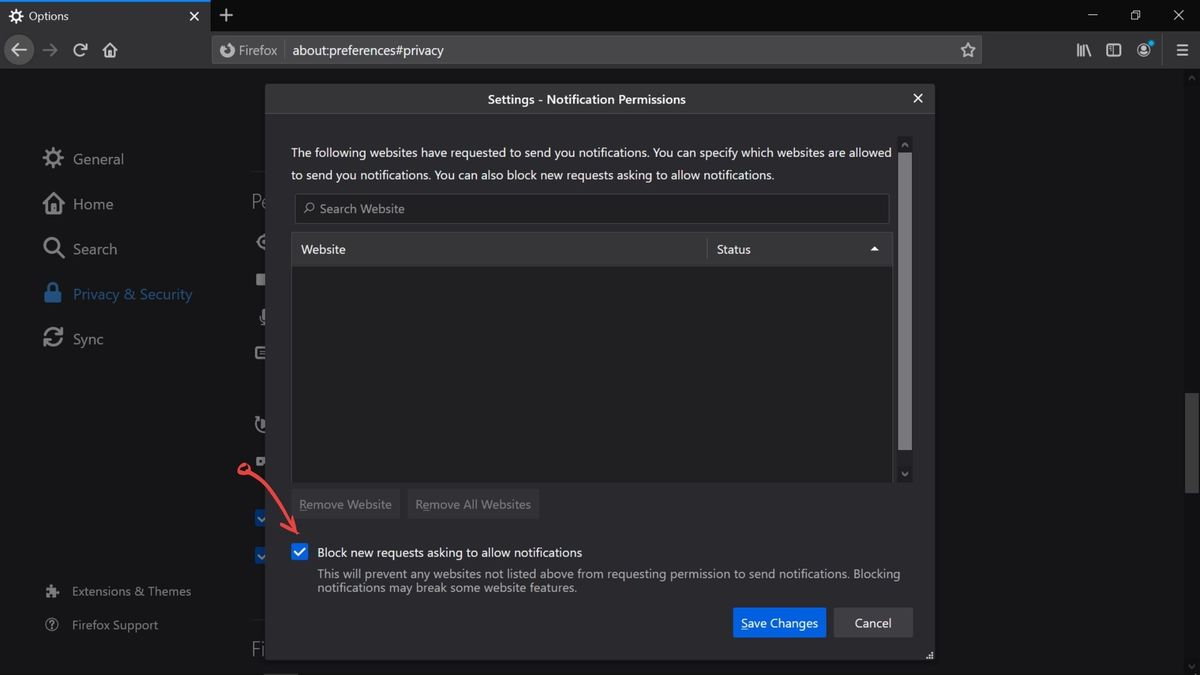Open the Library toolbar icon
The image size is (1200, 675).
[1083, 49]
